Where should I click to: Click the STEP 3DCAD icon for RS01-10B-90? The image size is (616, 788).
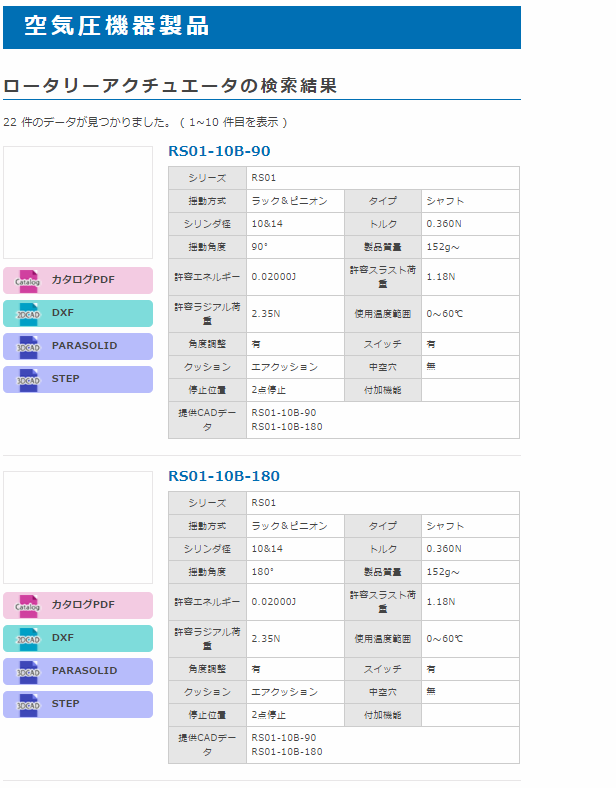click(28, 380)
